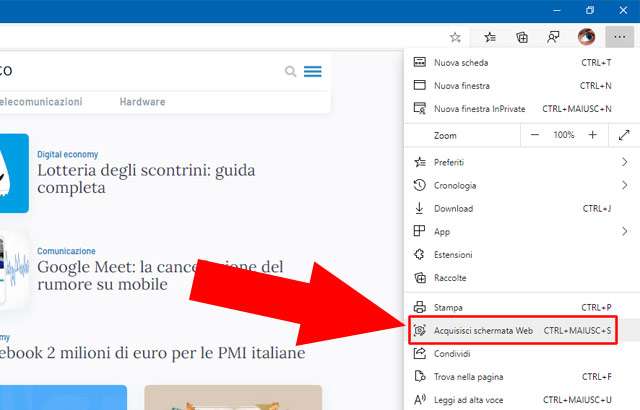Click the Nuova scheda icon in the menu
640x410 pixels.
click(x=420, y=62)
